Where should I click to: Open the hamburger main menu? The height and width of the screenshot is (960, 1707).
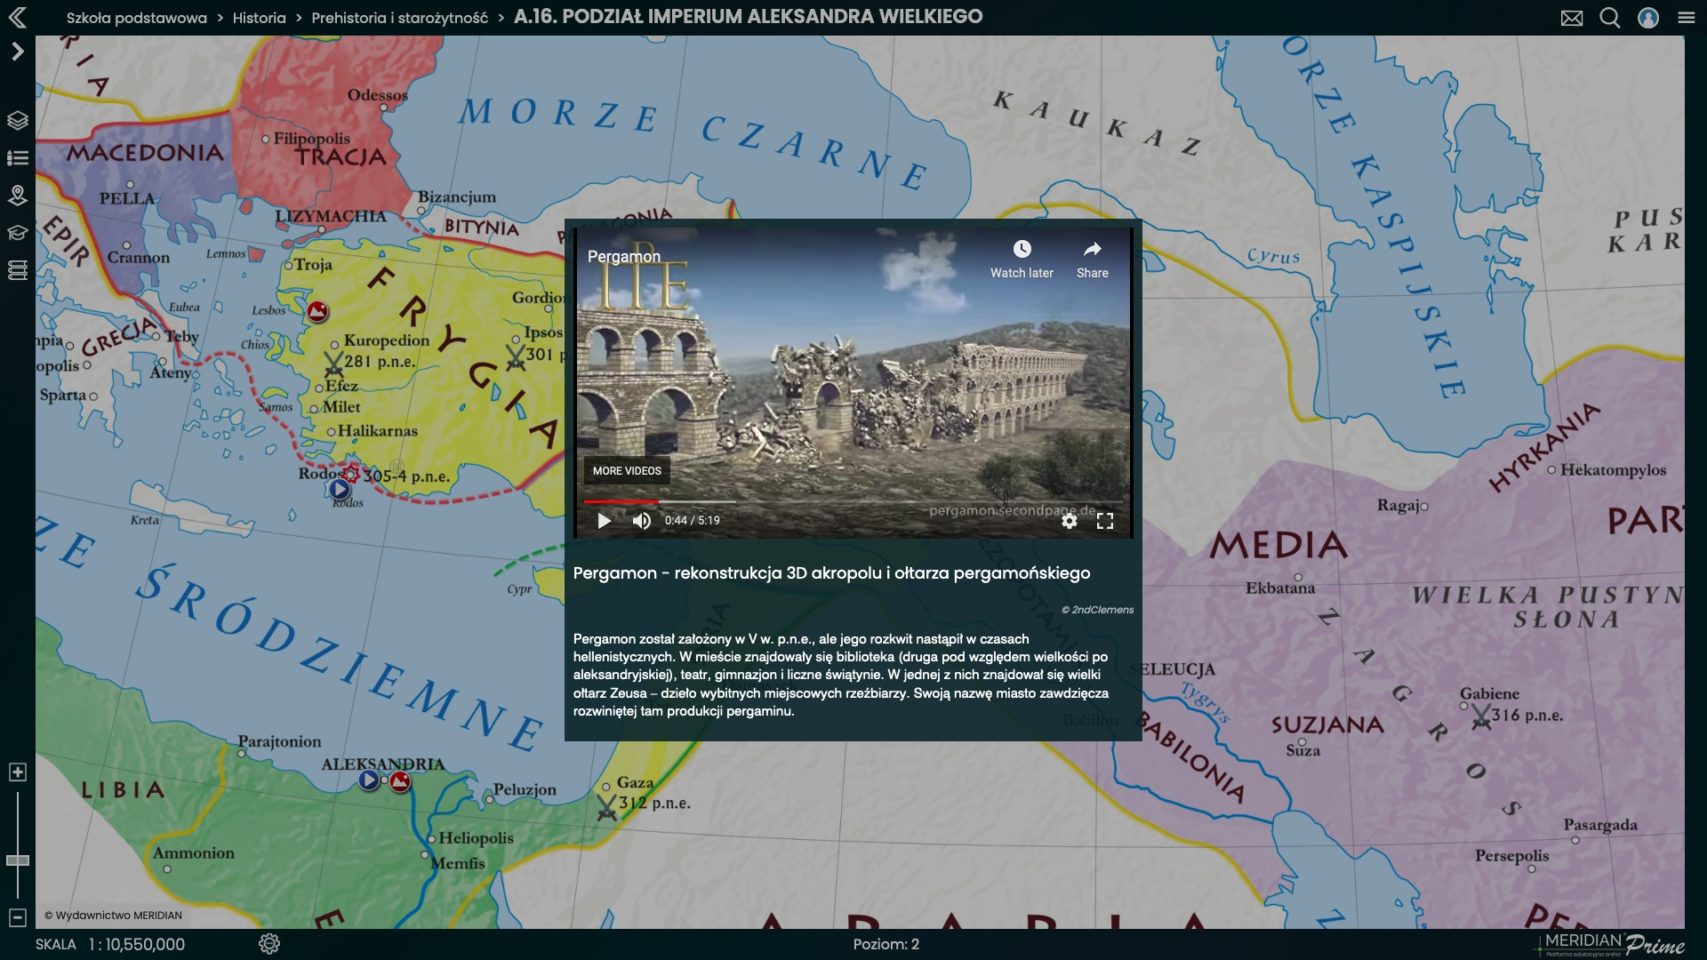pos(1686,18)
